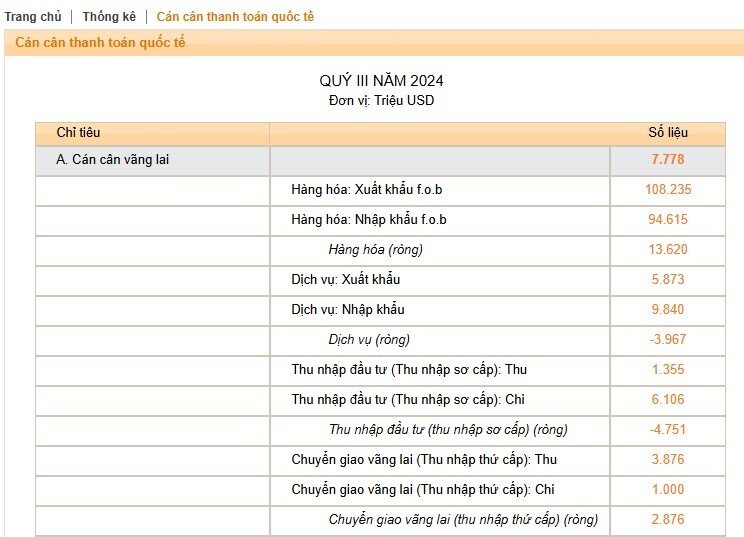This screenshot has height=537, width=744.
Task: Click the 6.106 investment income value
Action: point(668,399)
